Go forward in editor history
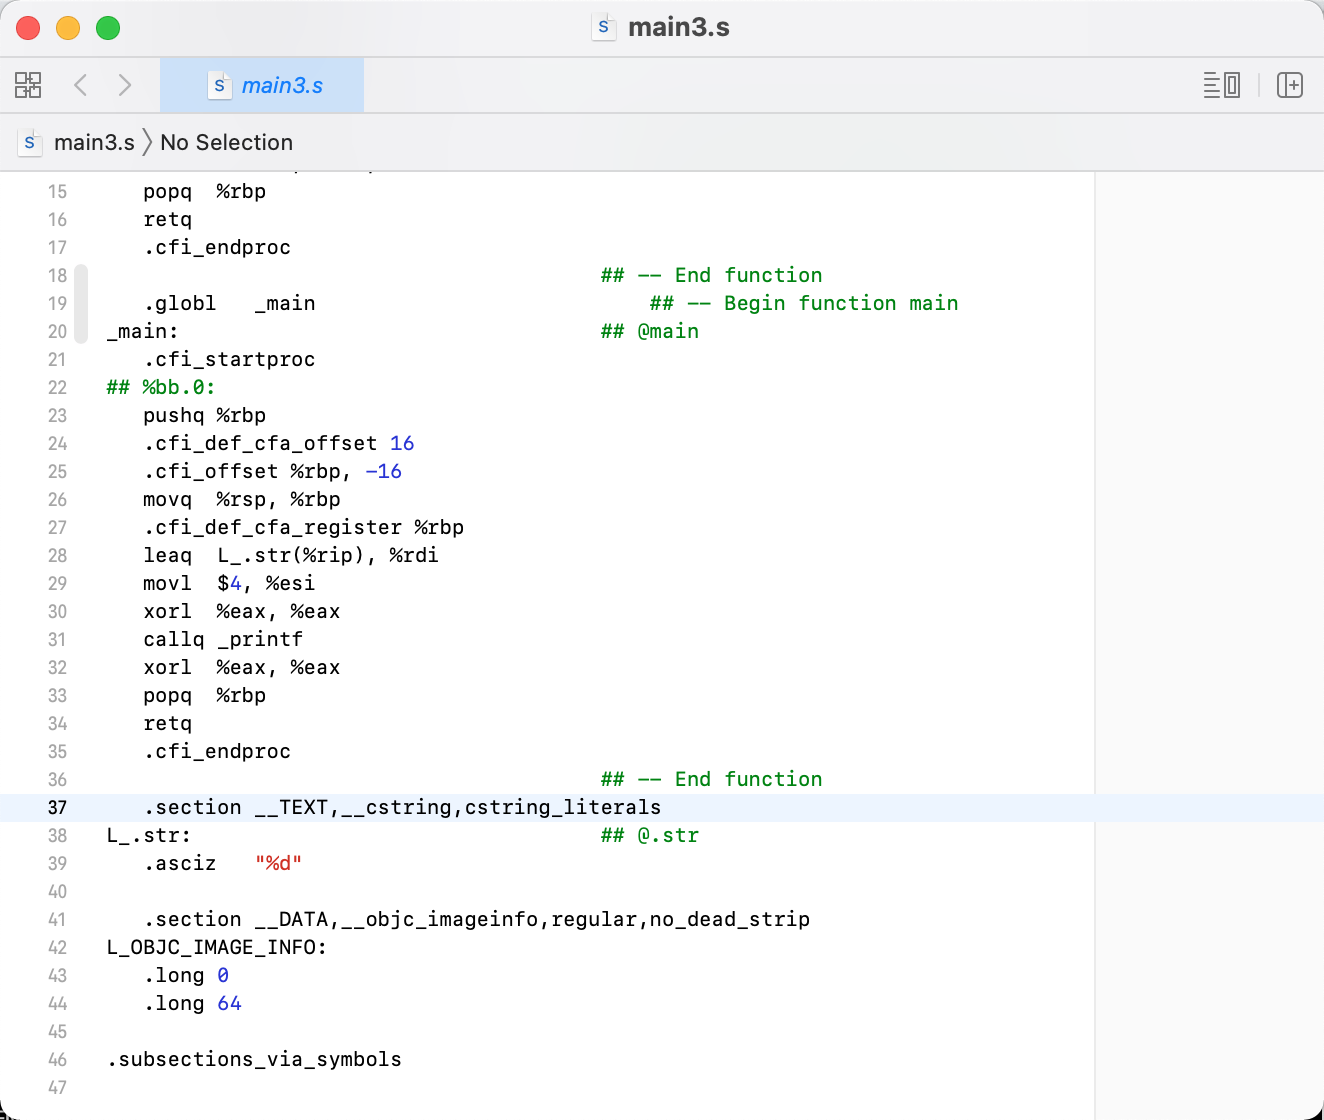 coord(125,85)
